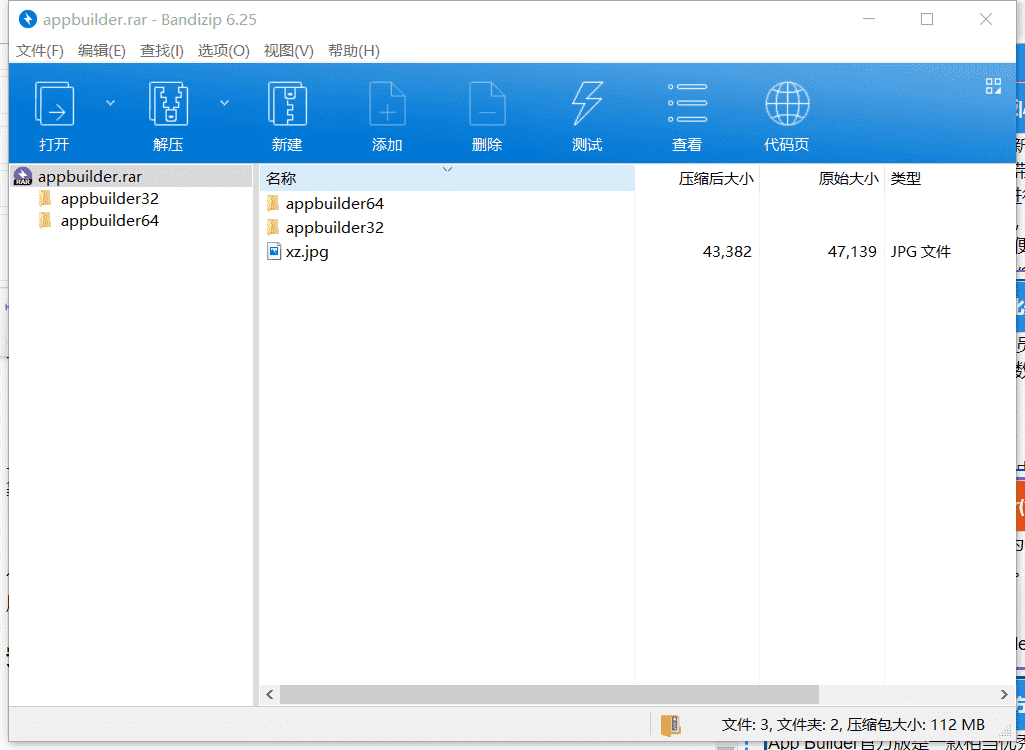Maximize the Bandizip window
This screenshot has height=750, width=1025.
point(927,20)
